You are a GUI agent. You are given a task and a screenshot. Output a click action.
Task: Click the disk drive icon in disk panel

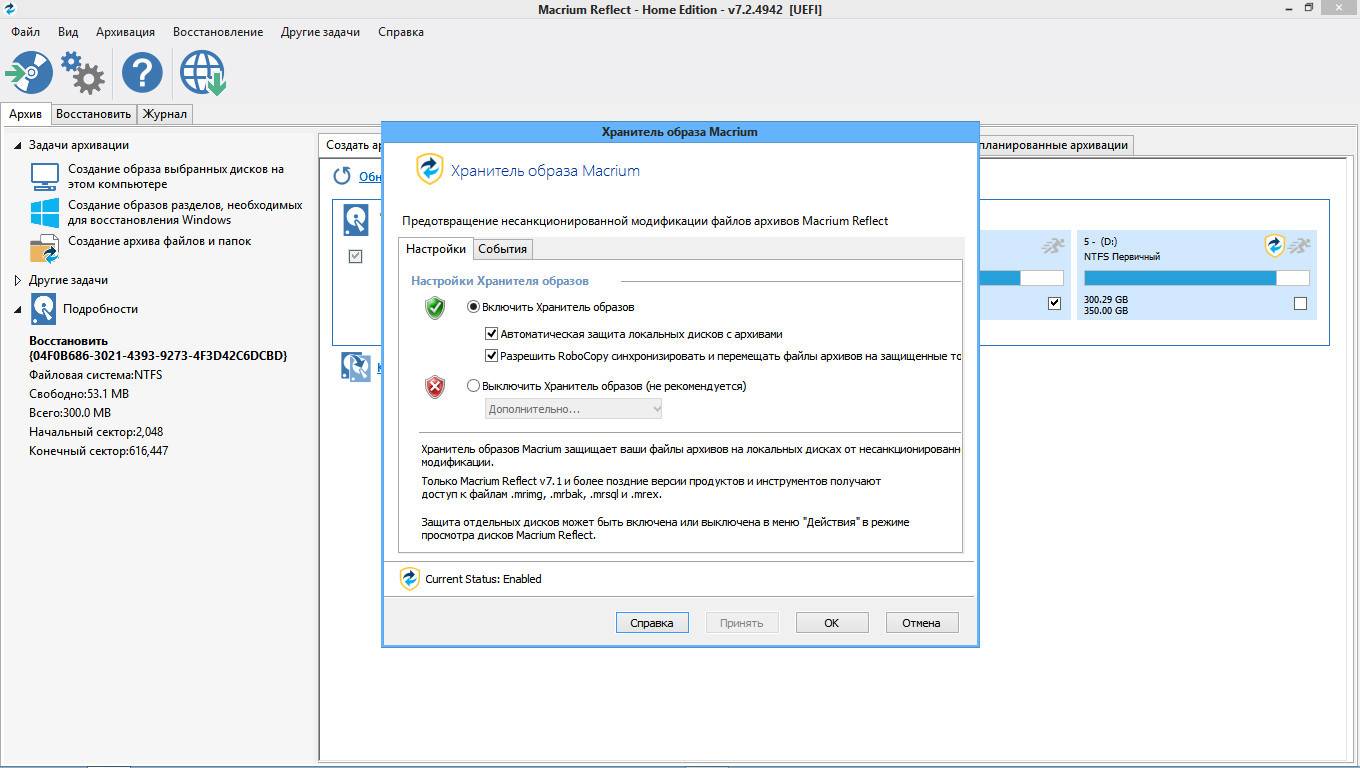[x=355, y=219]
